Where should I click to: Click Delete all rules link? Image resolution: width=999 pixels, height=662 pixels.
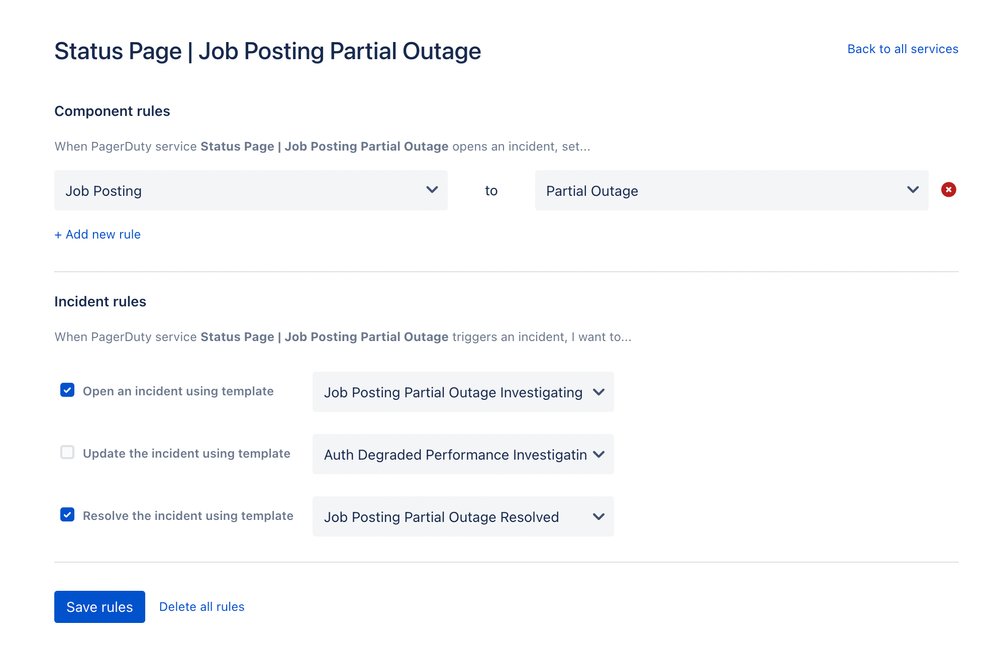201,607
